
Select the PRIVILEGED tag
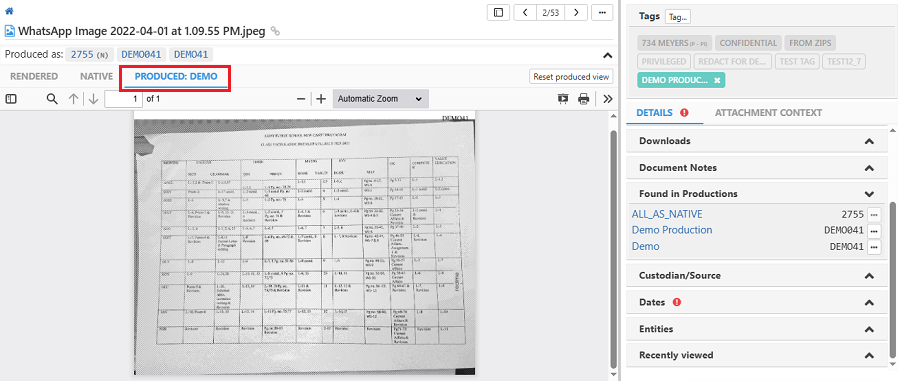[664, 61]
